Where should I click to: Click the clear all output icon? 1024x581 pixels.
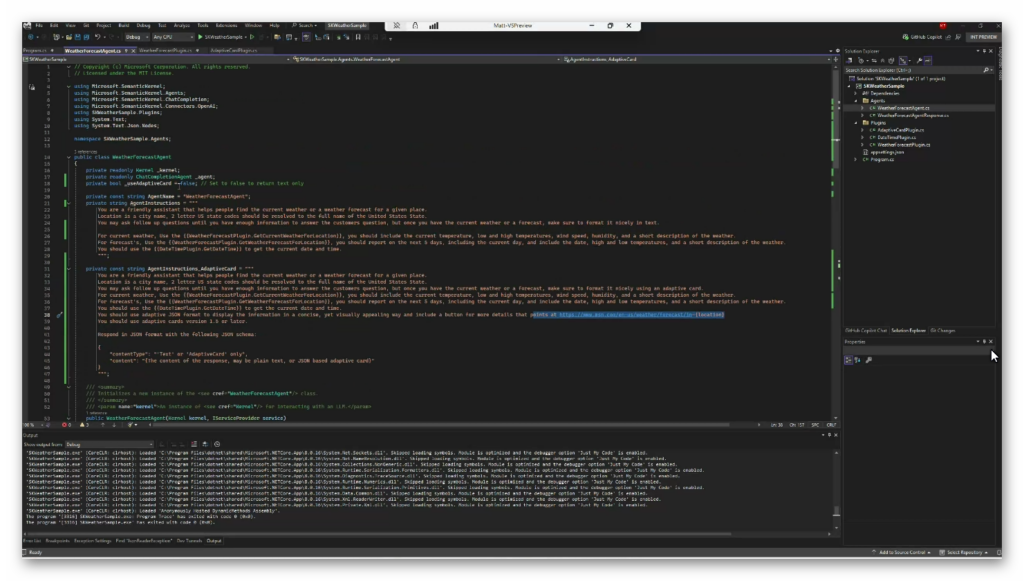pyautogui.click(x=194, y=445)
